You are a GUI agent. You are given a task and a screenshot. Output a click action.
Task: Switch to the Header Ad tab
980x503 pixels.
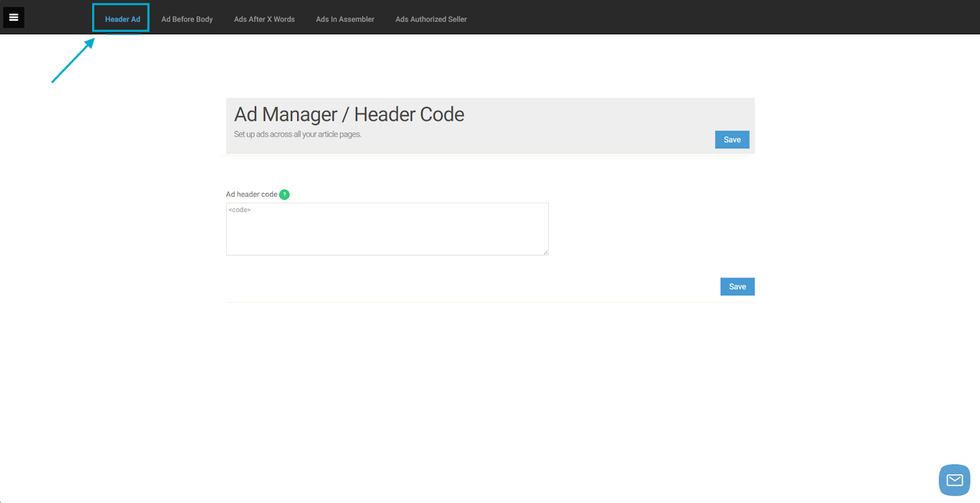tap(122, 19)
